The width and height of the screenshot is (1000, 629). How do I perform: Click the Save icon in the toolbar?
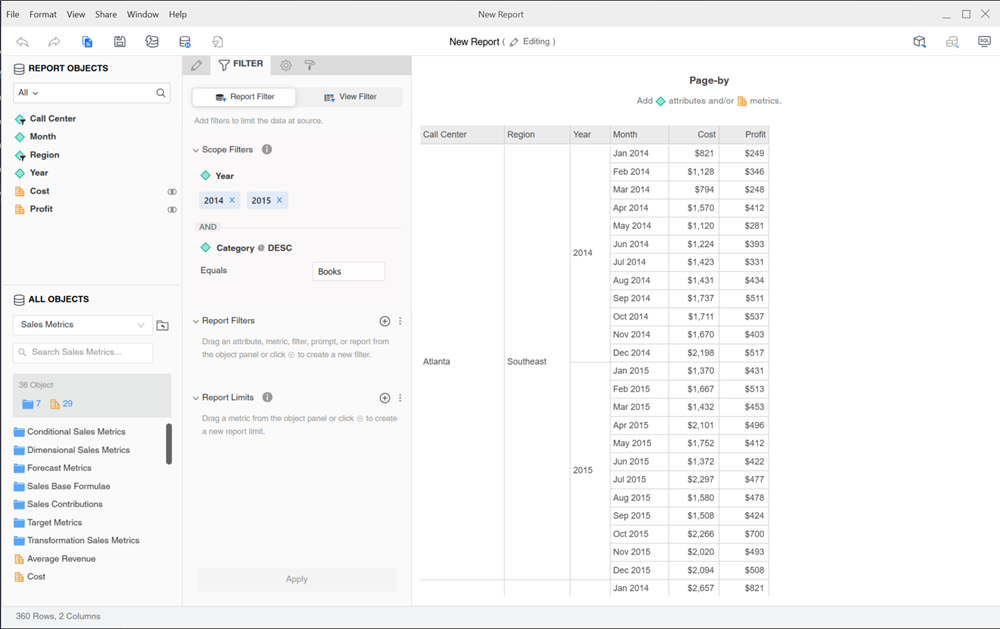click(120, 42)
